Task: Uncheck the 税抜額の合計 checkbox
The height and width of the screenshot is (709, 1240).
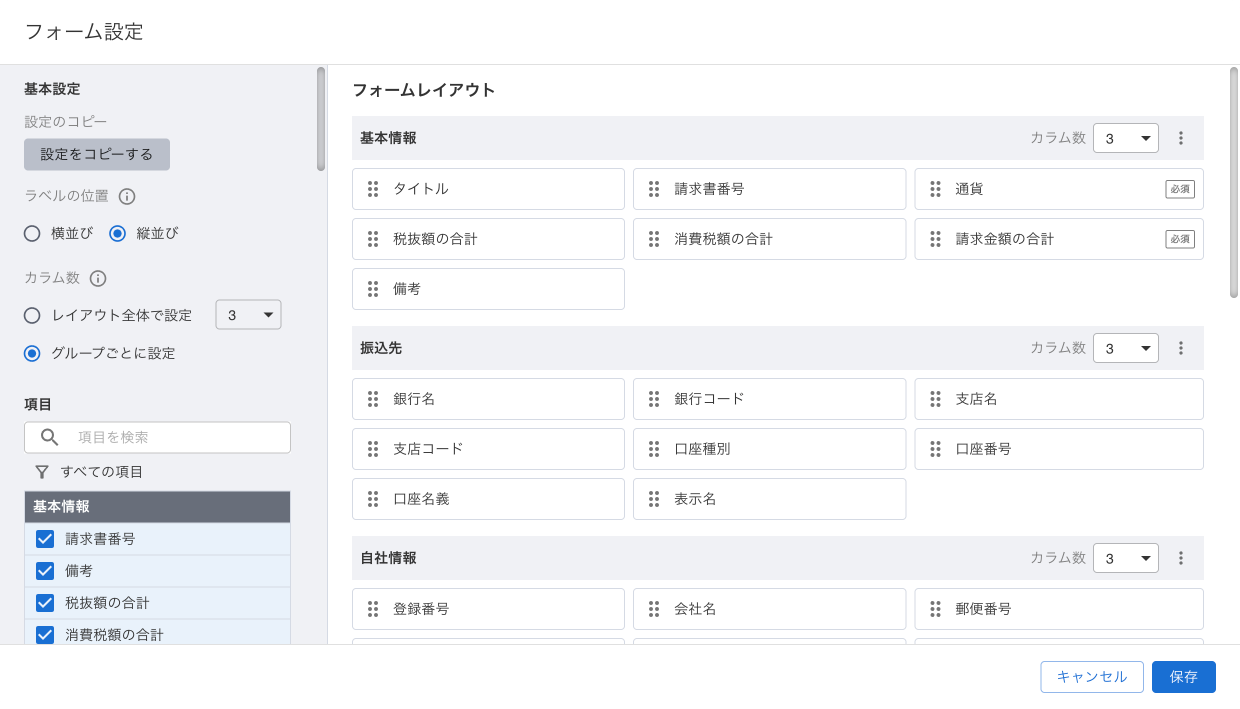Action: click(45, 603)
